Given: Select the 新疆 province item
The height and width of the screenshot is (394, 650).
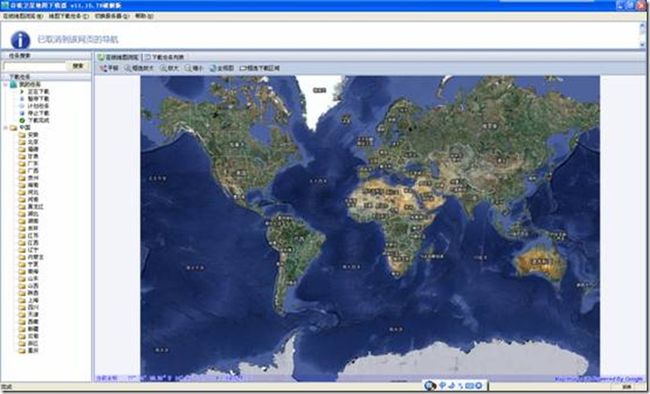Looking at the screenshot, I should pos(33,329).
